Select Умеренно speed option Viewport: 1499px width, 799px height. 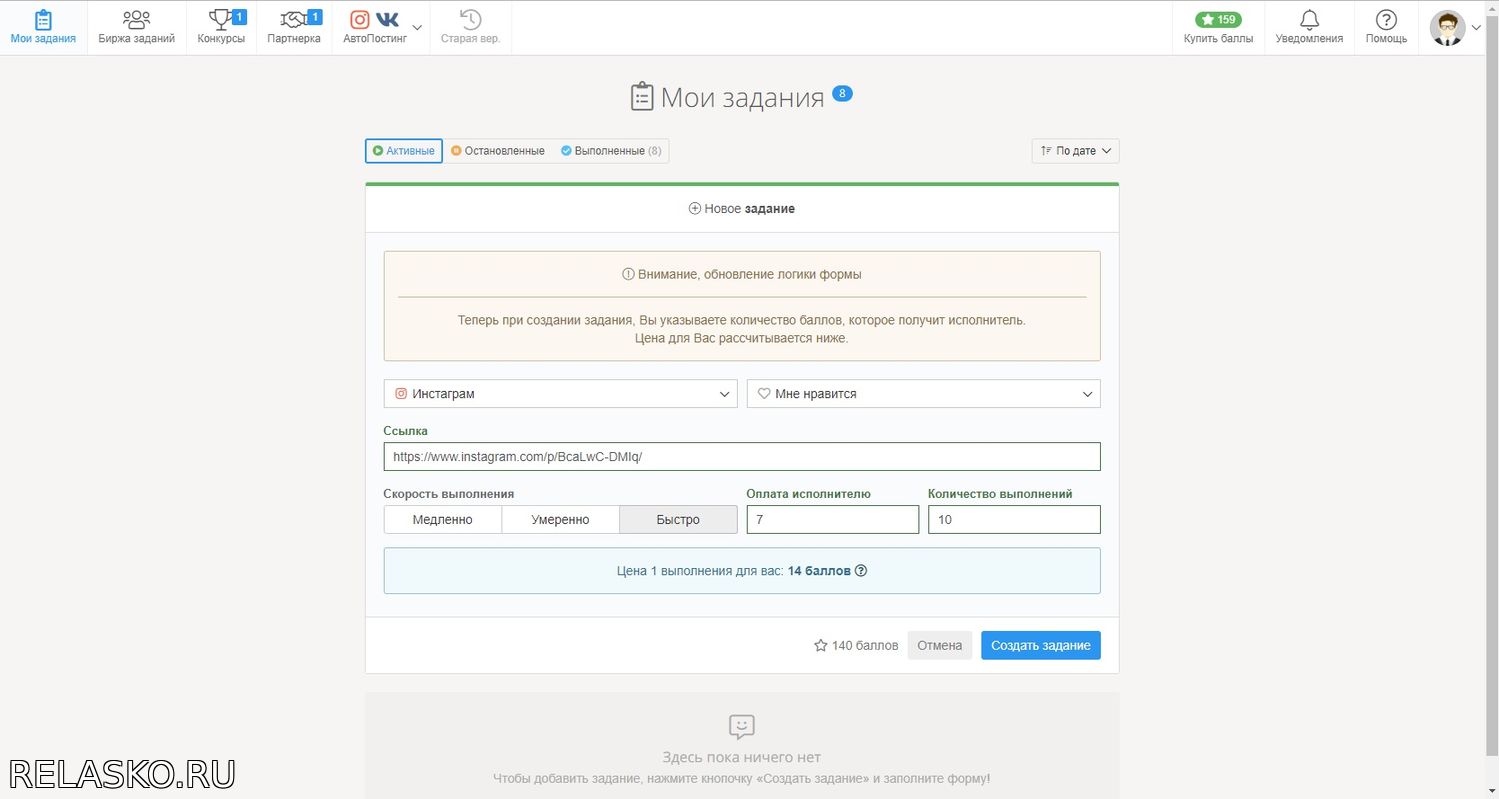[x=560, y=520]
